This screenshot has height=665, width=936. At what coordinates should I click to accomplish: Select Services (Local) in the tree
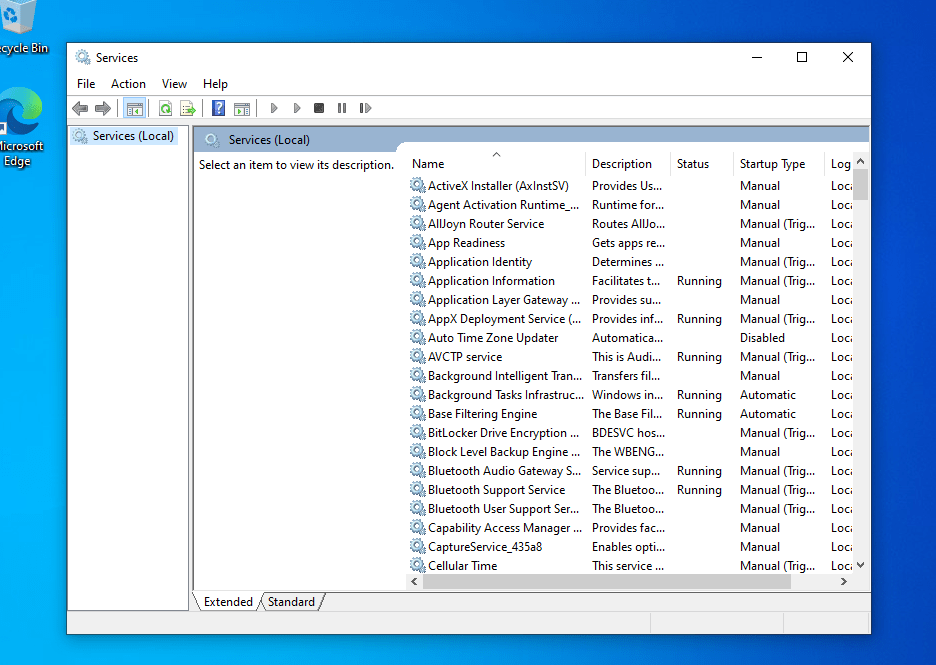133,136
